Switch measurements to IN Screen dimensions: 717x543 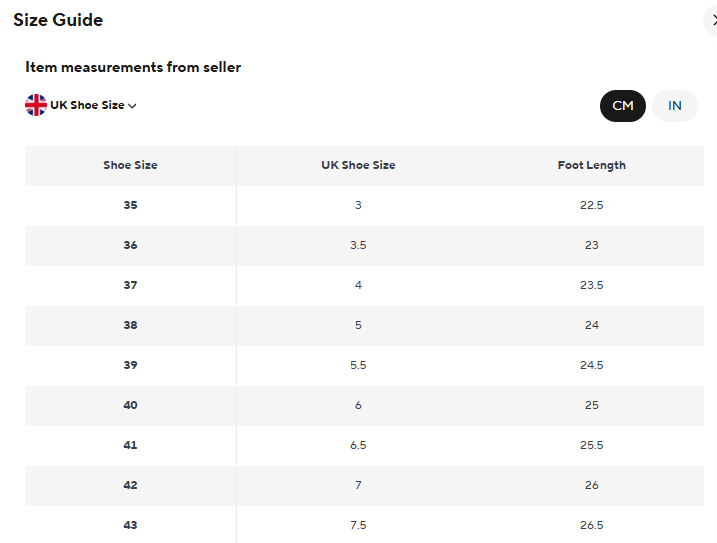[x=674, y=106]
